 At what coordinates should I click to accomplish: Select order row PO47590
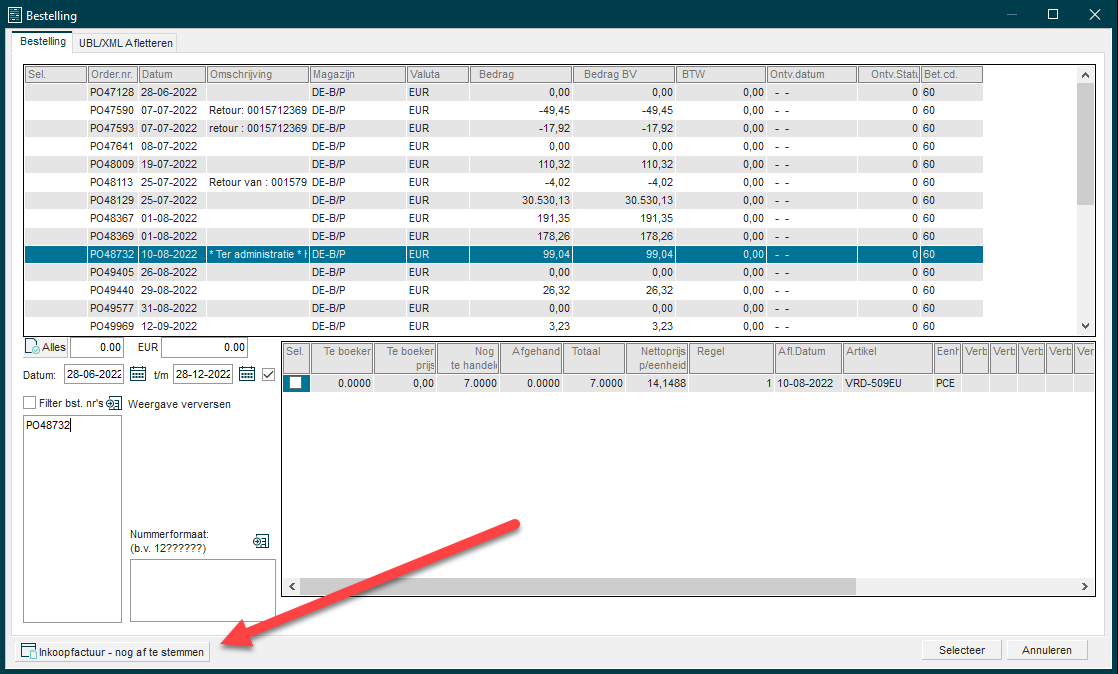pos(503,110)
